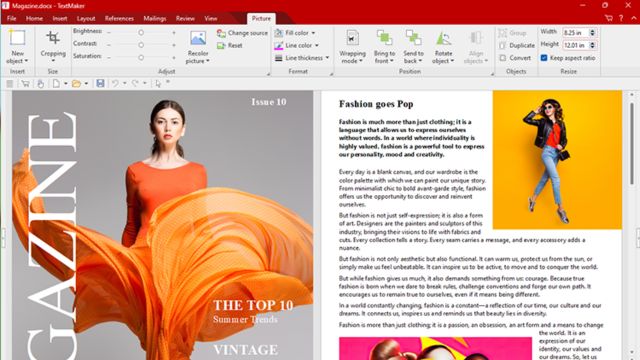Open Recolor picture options
This screenshot has width=640, height=360.
(x=198, y=47)
